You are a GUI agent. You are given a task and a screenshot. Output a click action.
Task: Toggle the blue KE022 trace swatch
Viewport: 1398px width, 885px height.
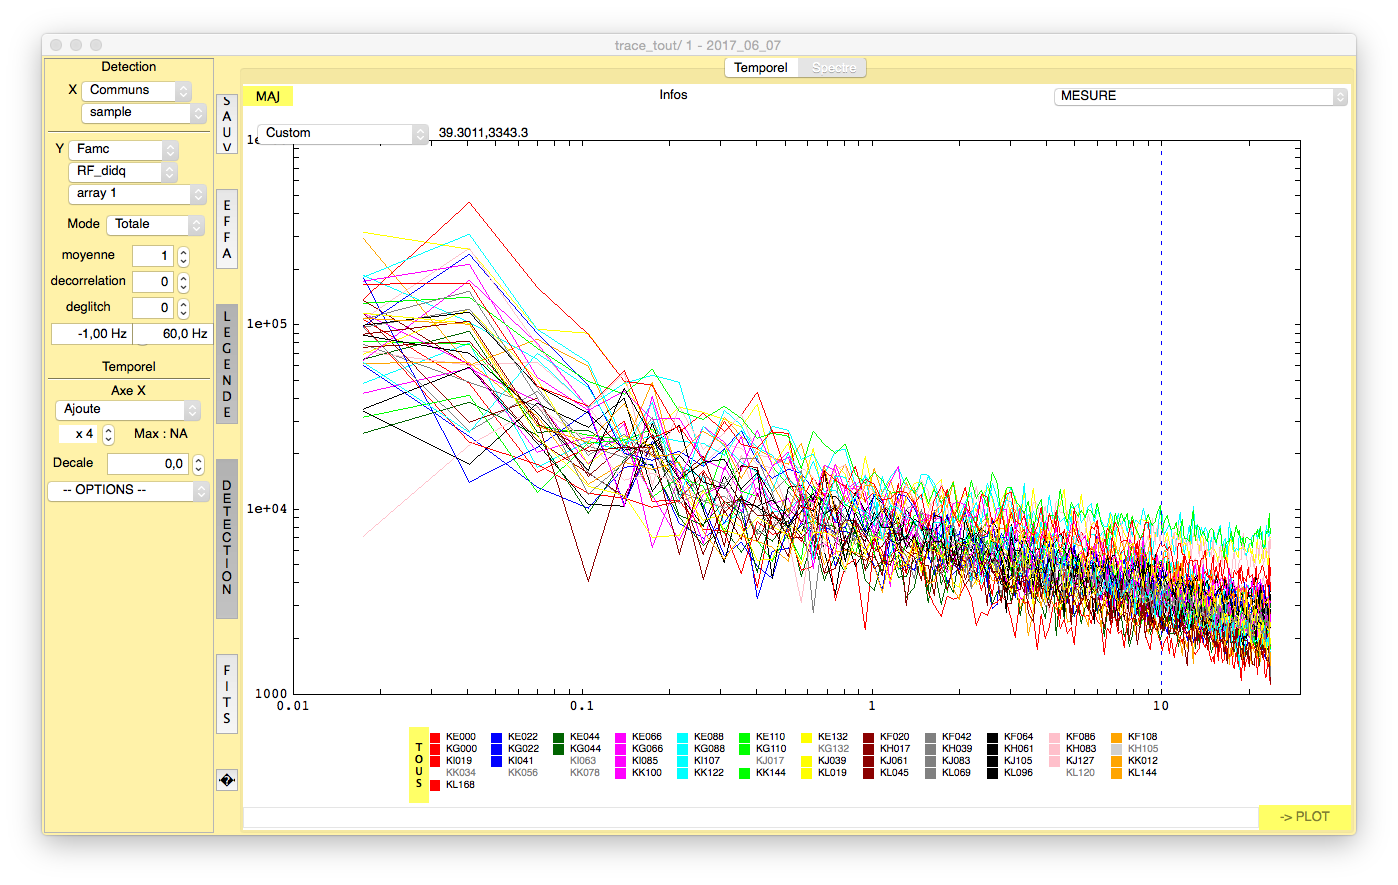click(x=497, y=737)
